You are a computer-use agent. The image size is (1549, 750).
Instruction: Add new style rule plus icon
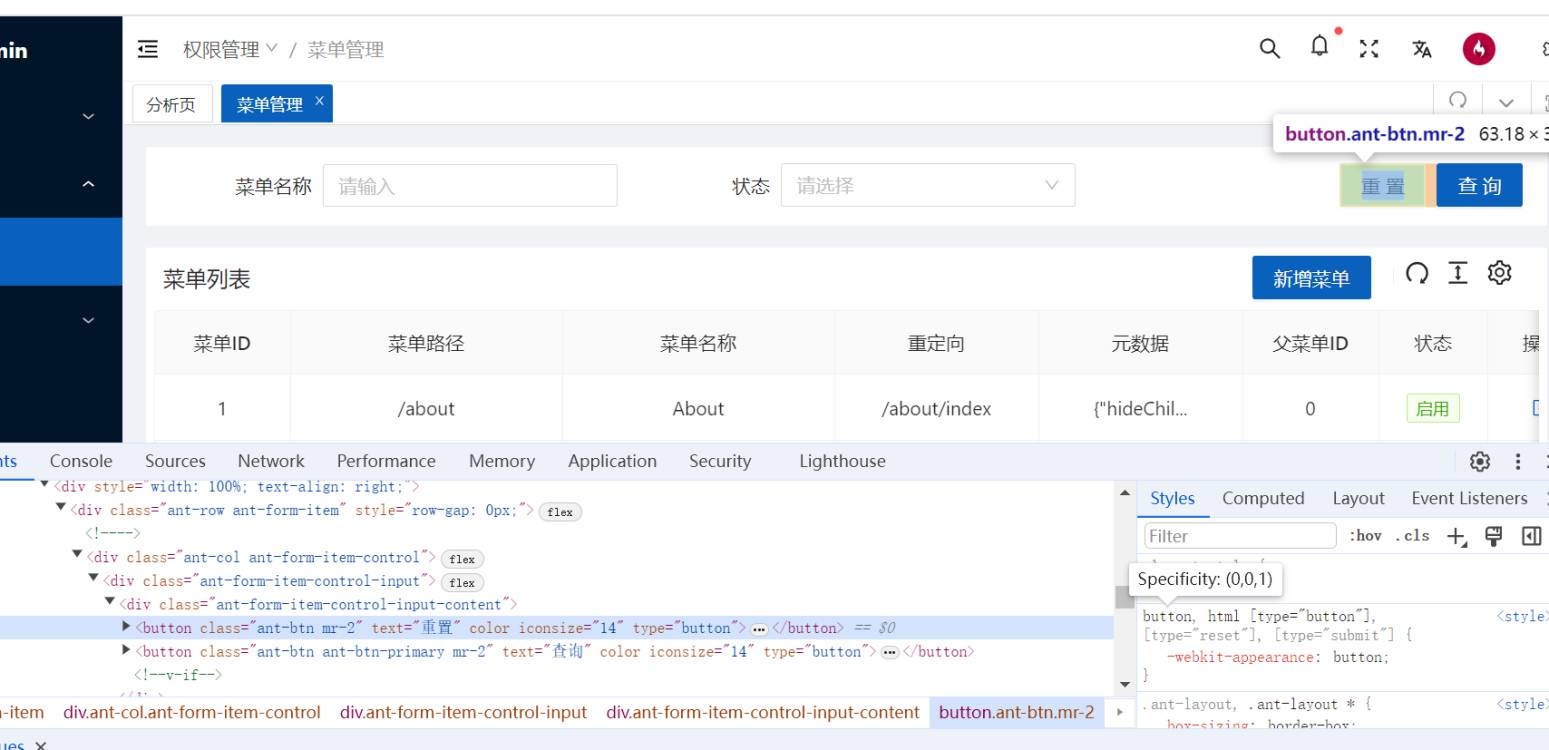(x=1457, y=536)
